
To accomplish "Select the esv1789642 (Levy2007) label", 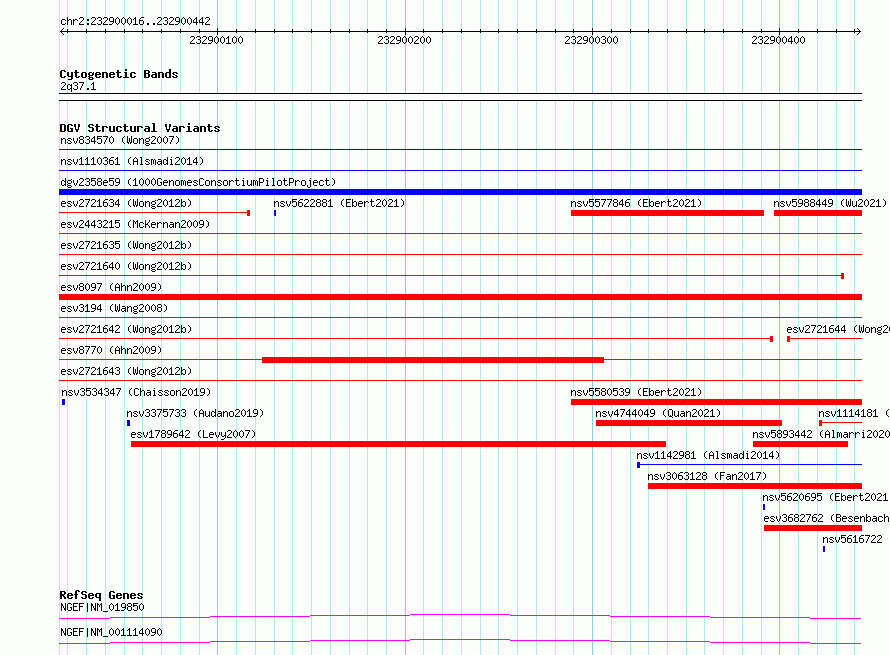I will [x=193, y=434].
